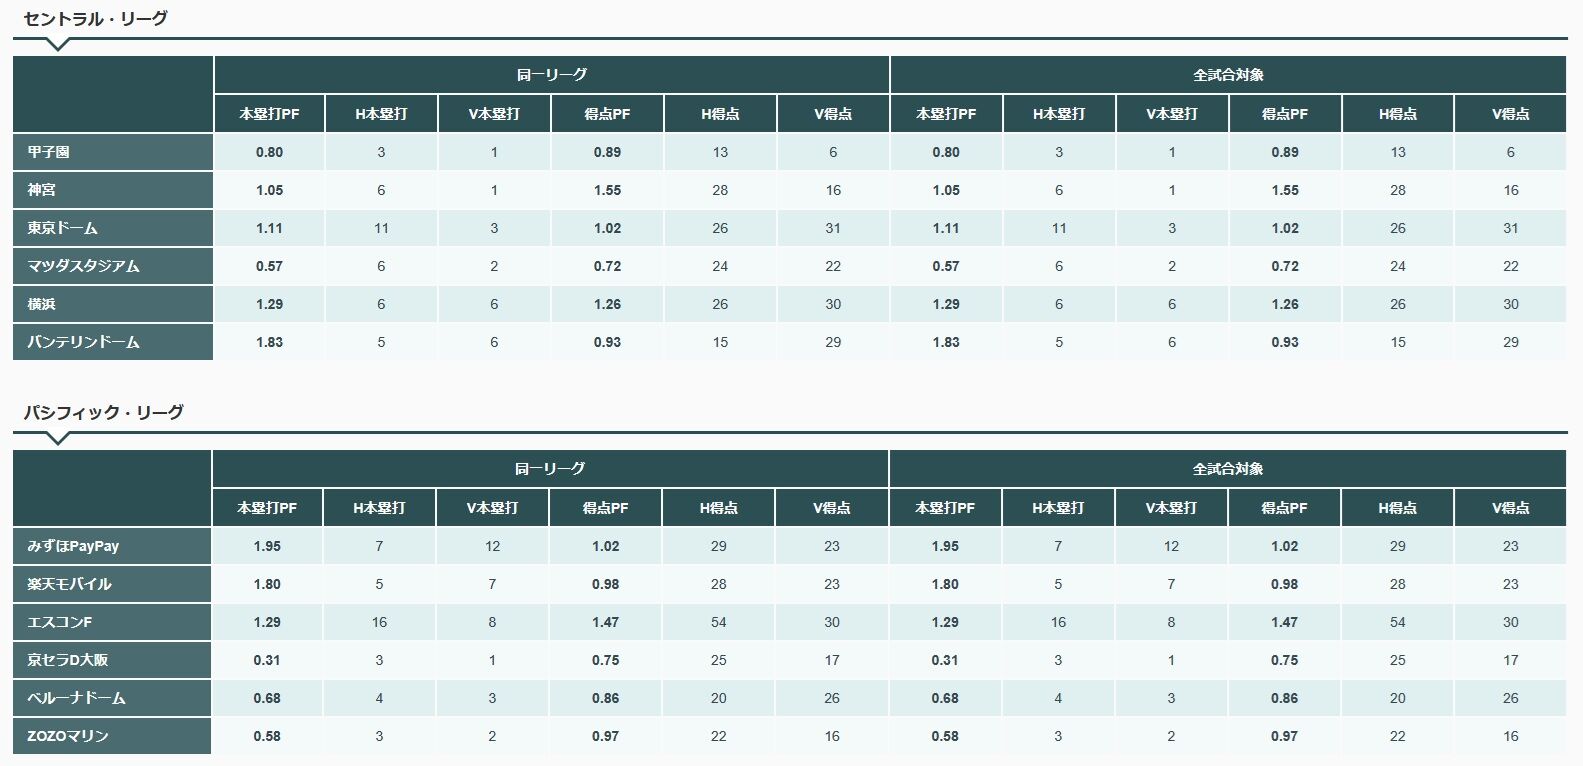This screenshot has width=1583, height=766.
Task: Click the パシフィック・リーグ section heading
Action: tap(103, 412)
